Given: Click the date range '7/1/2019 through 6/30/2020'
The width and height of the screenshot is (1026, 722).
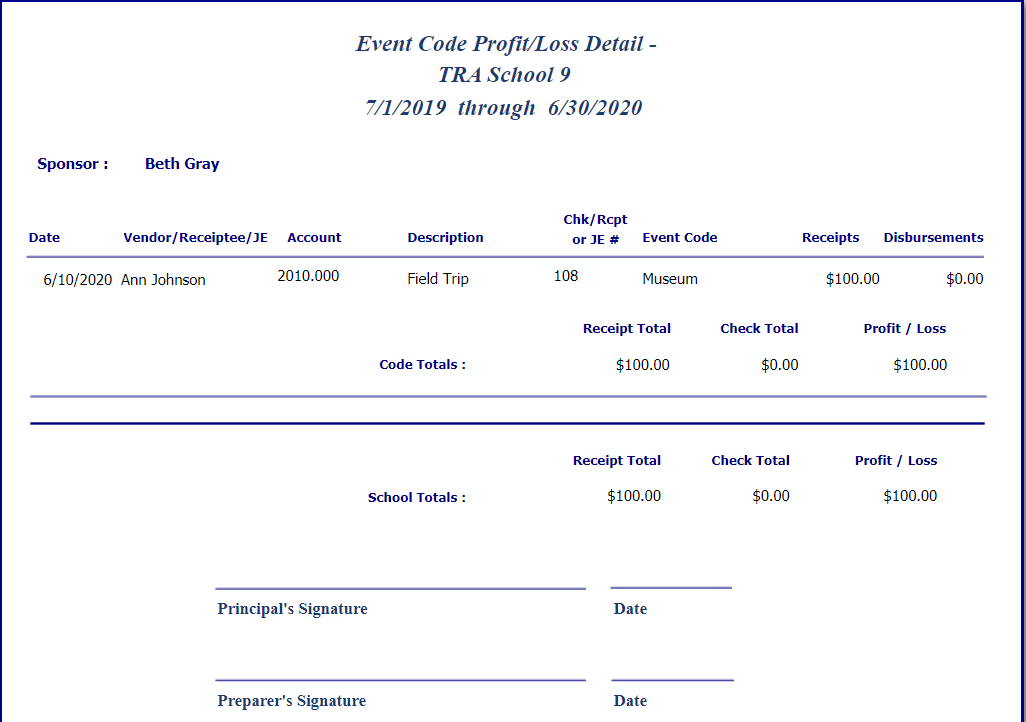Looking at the screenshot, I should [x=503, y=107].
